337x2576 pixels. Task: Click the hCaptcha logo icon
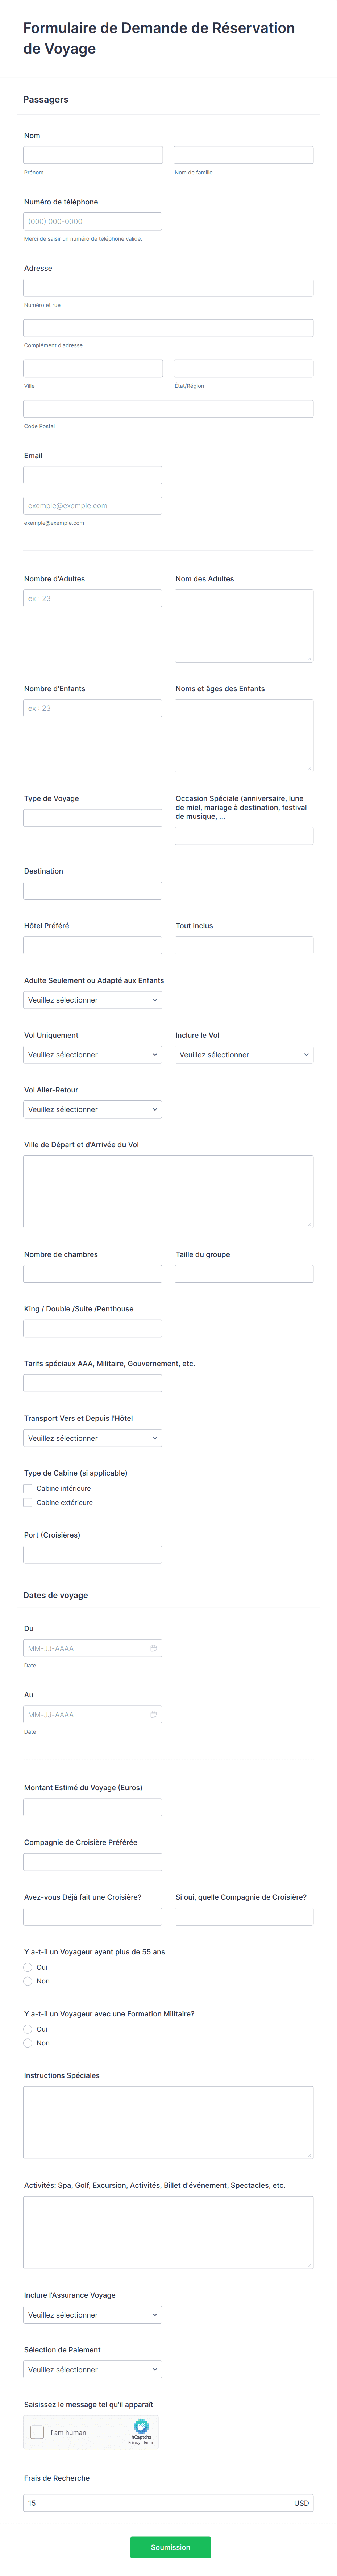(141, 2426)
